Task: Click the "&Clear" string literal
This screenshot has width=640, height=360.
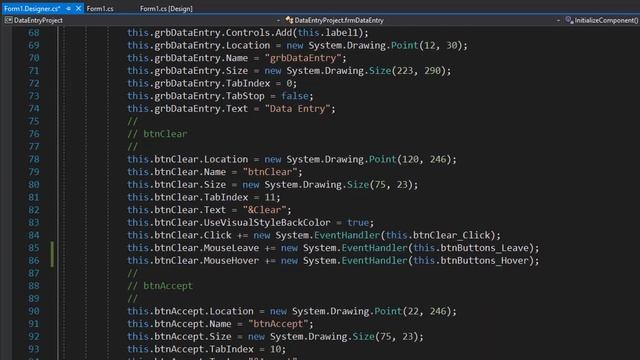Action: coord(264,210)
